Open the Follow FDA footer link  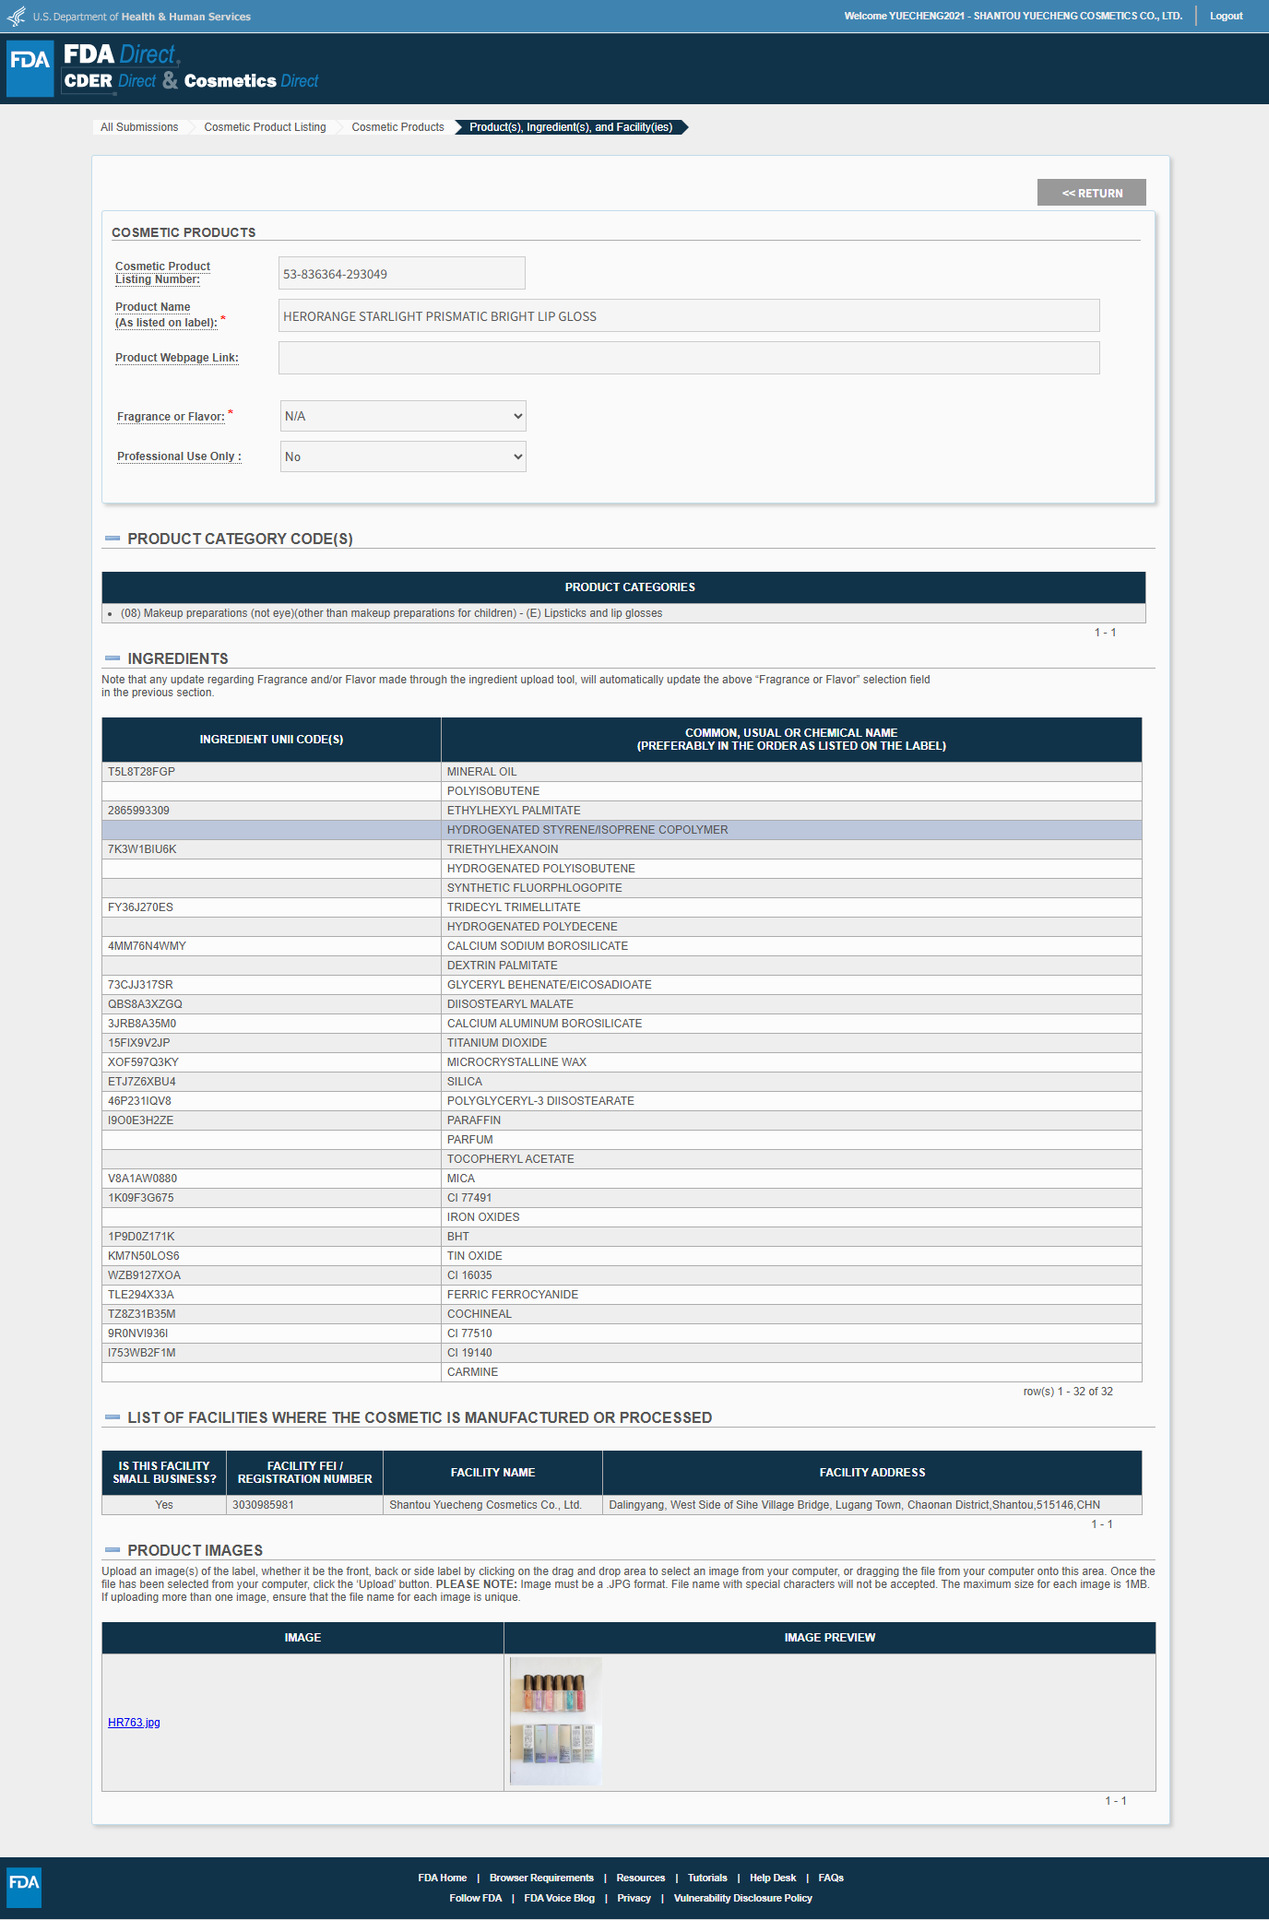click(476, 1898)
